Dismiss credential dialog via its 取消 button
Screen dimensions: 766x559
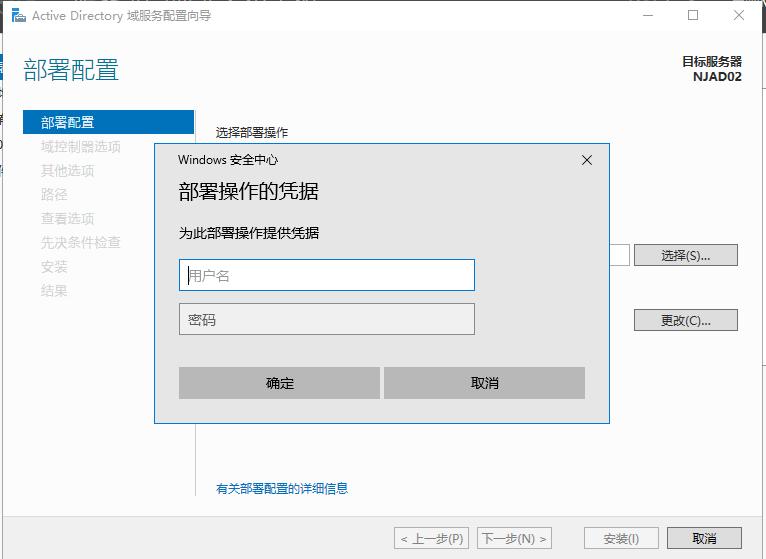coord(484,383)
